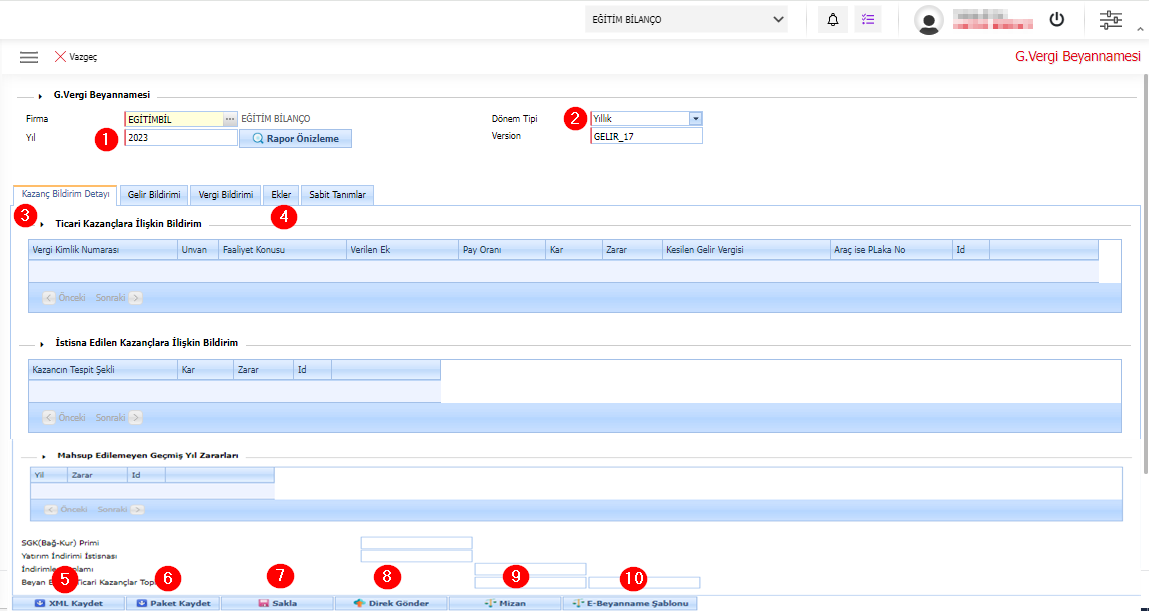
Task: Open the EĞİTİM BİLANÇO company dropdown
Action: (686, 20)
